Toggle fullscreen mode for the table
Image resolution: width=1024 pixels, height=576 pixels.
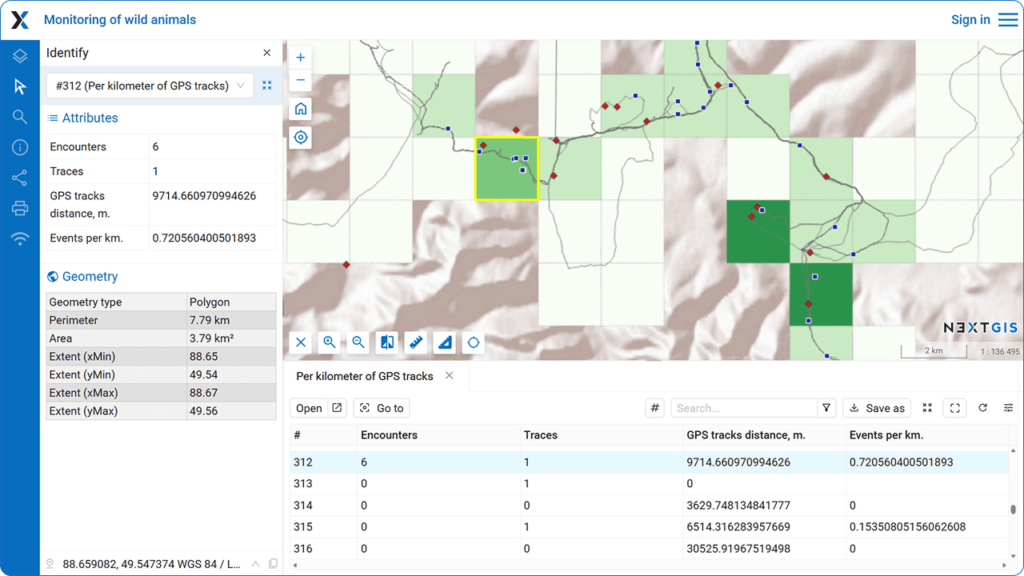tap(954, 408)
